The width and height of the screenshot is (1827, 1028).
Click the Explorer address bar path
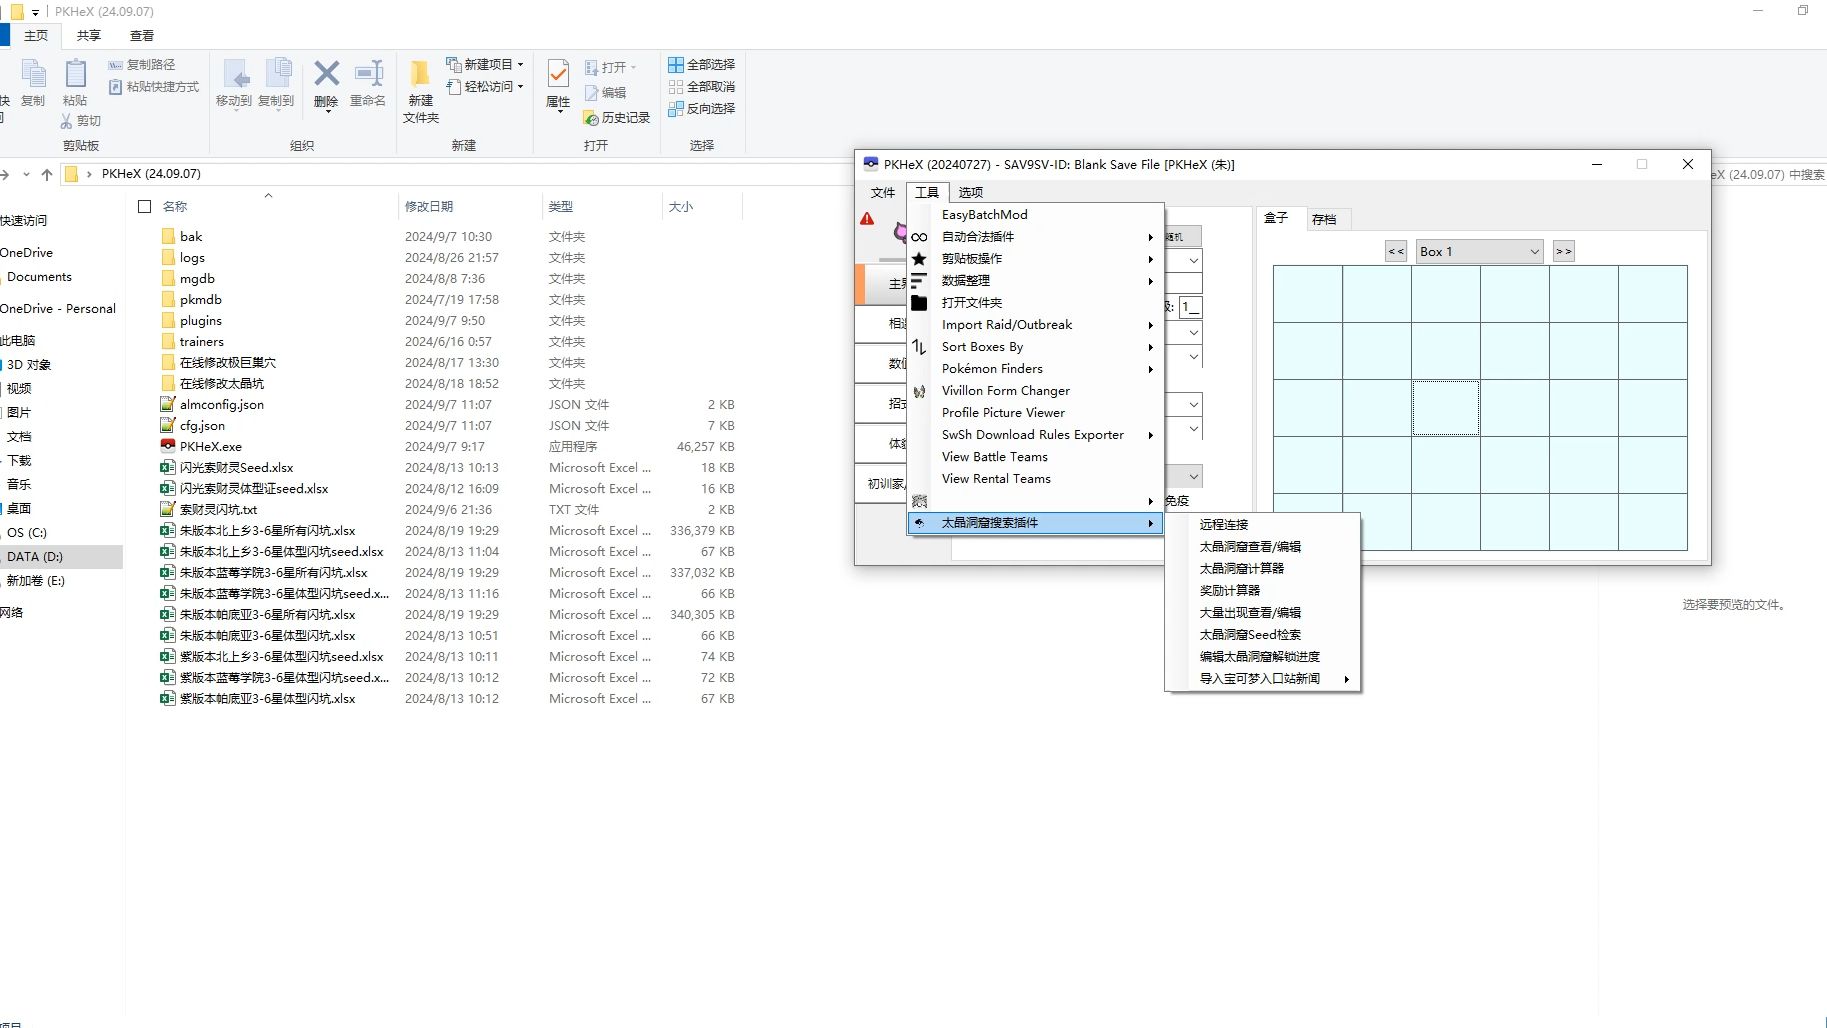pyautogui.click(x=151, y=174)
